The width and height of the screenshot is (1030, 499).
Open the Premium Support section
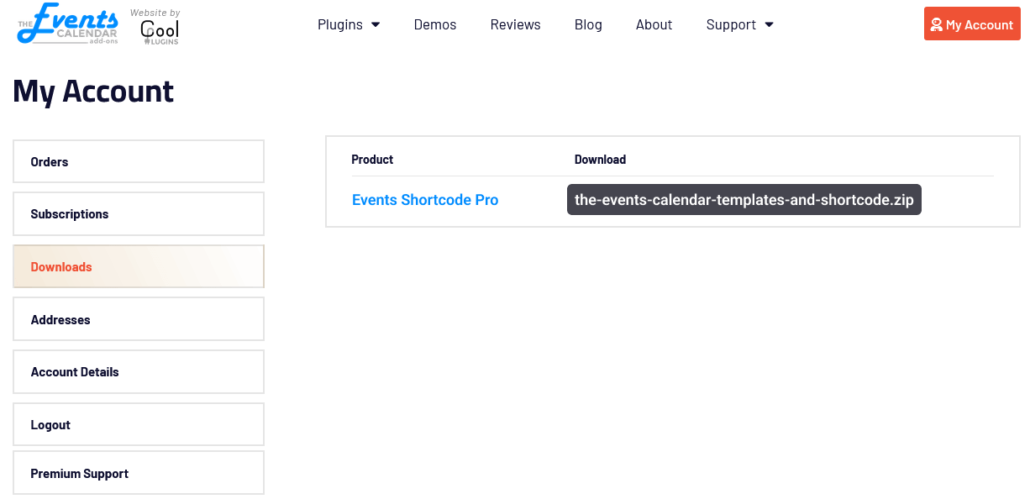pos(138,473)
